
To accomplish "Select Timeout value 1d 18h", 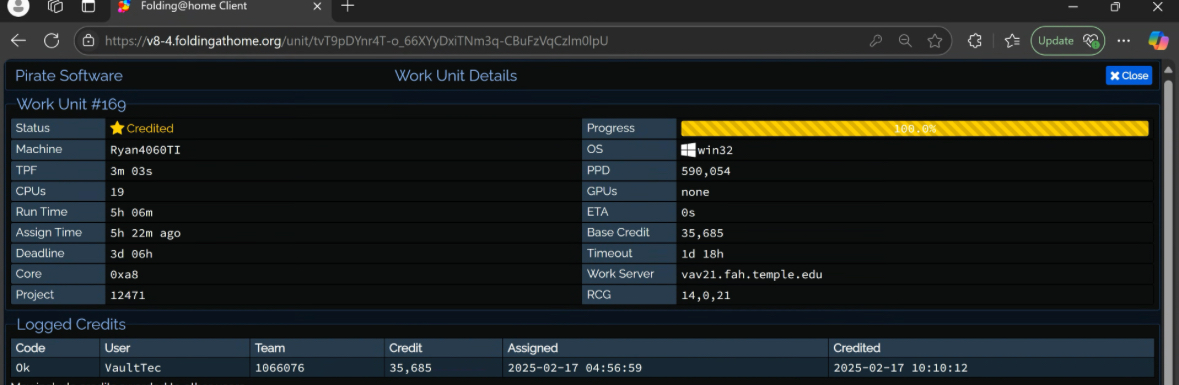I will coord(702,253).
